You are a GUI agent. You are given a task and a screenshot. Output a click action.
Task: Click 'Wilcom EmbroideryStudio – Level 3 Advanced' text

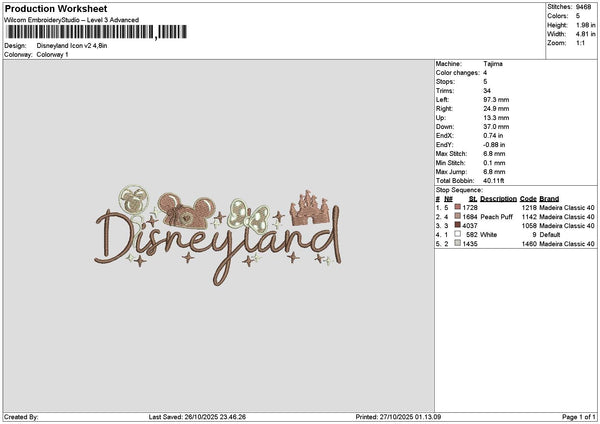click(72, 20)
